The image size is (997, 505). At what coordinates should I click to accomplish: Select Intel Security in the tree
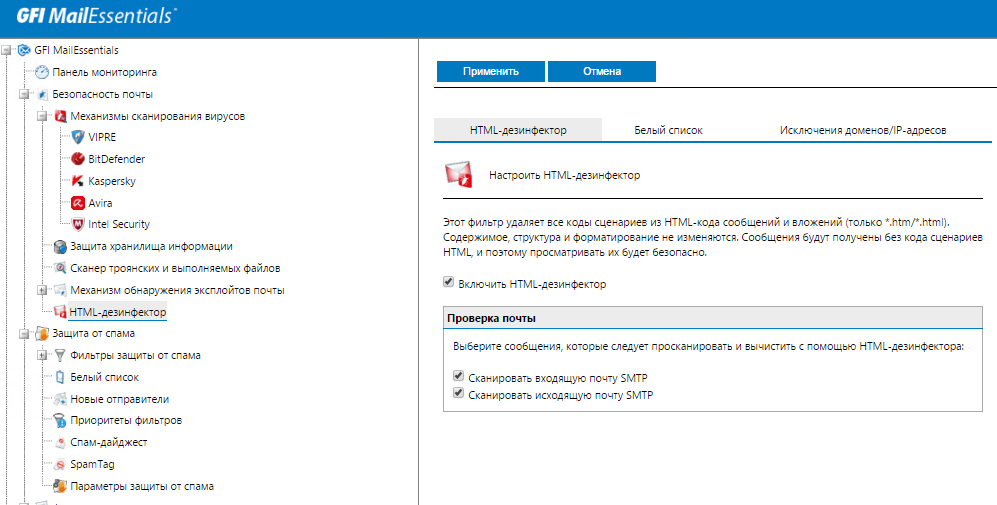(119, 224)
